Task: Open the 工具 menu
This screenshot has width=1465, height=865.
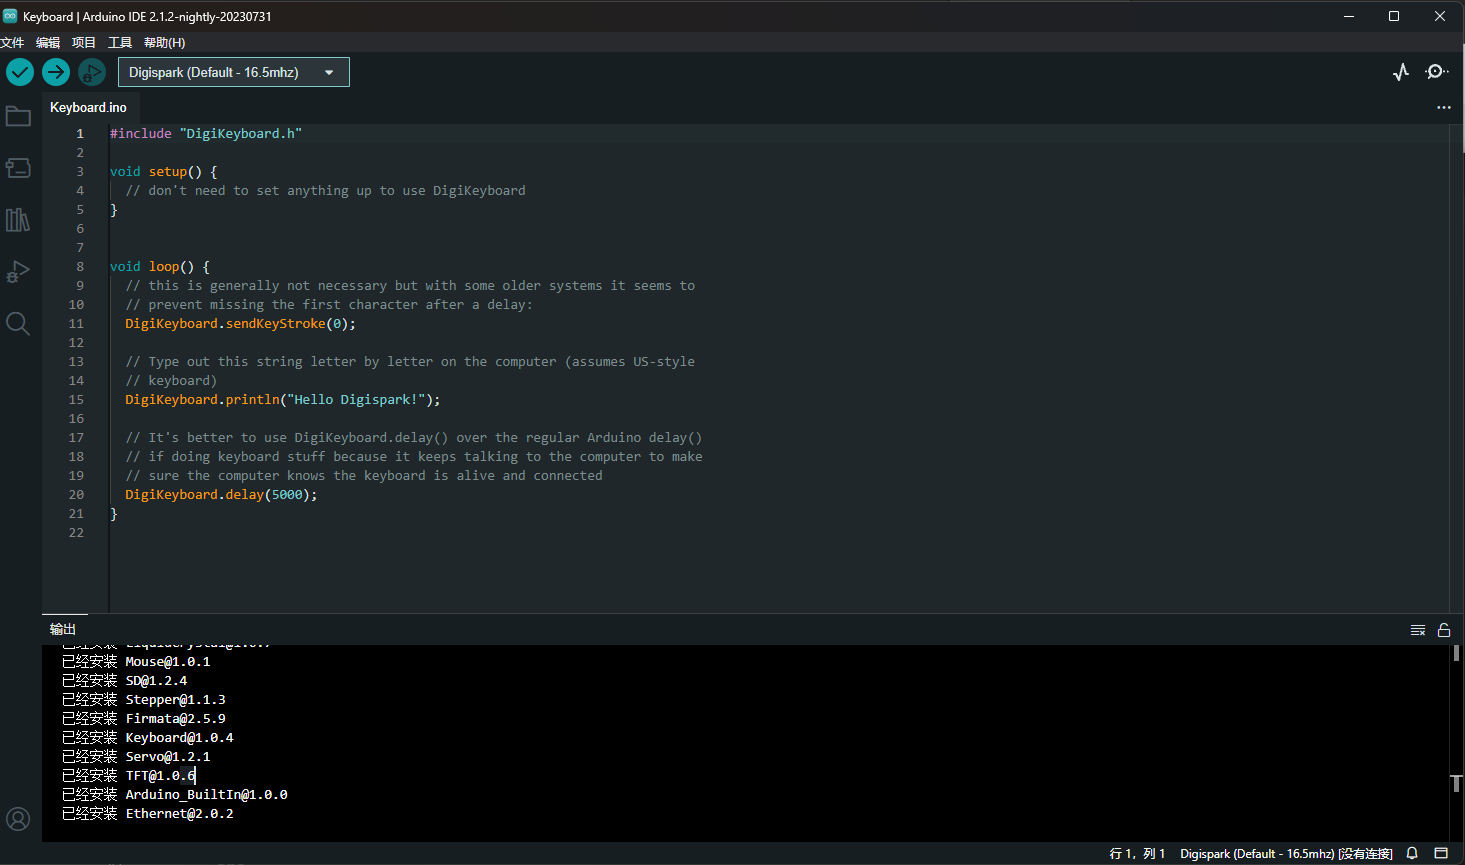Action: click(119, 42)
